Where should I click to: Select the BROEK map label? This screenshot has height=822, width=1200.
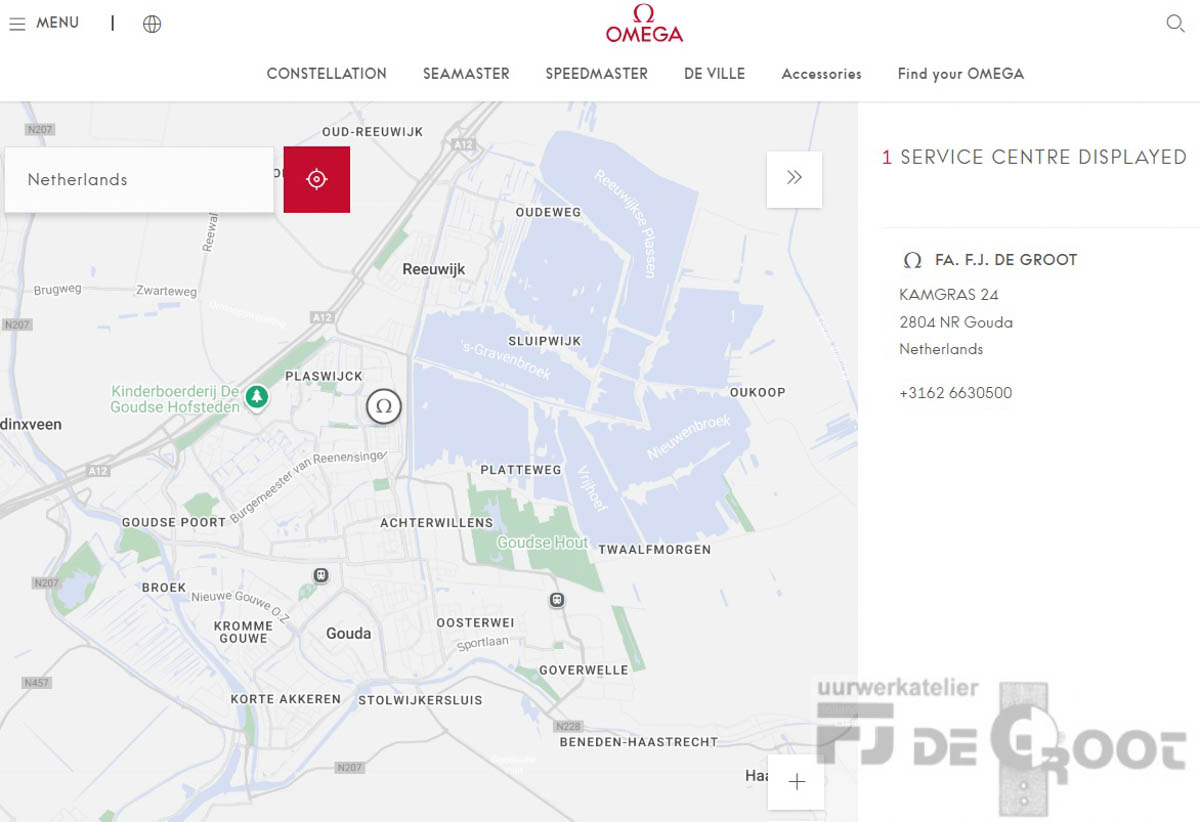tap(164, 588)
